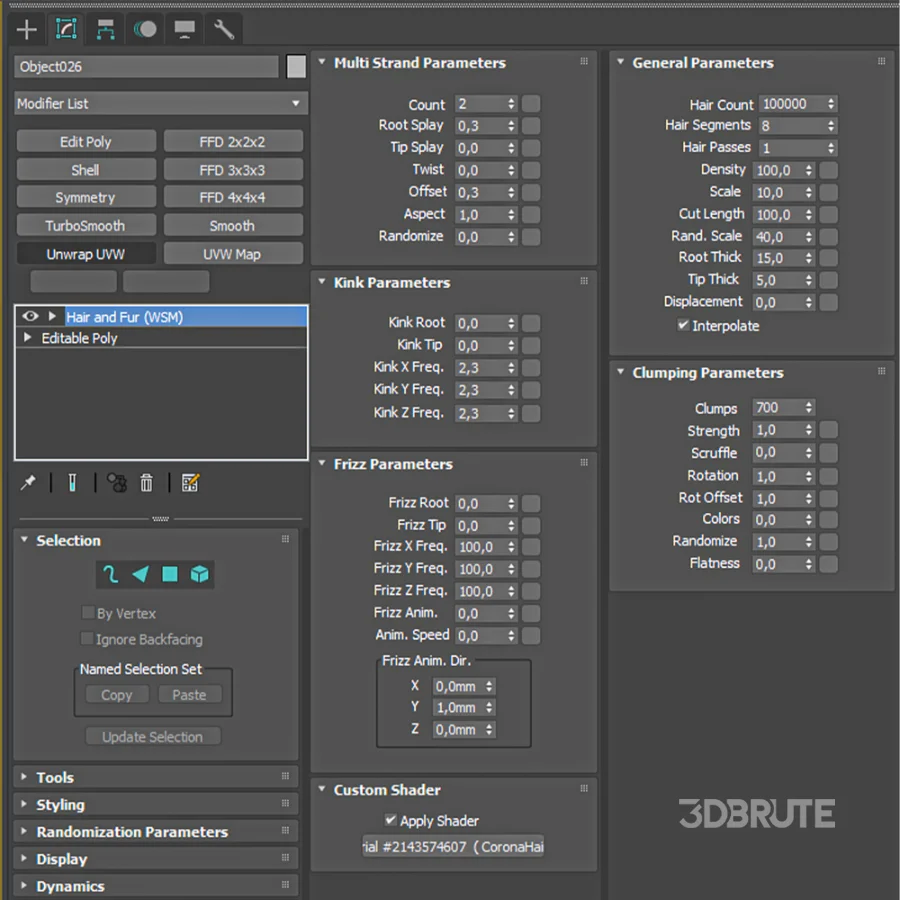The width and height of the screenshot is (900, 900).
Task: Enable the By Vertex checkbox
Action: tap(88, 612)
